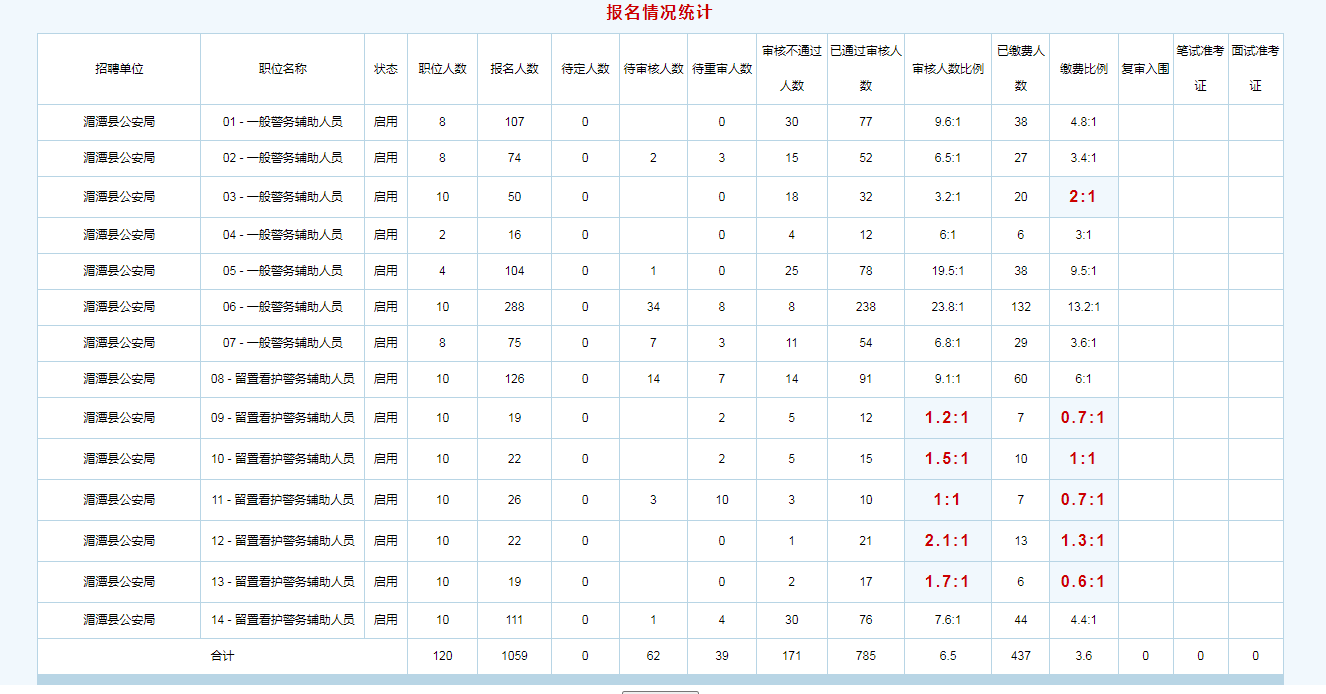The width and height of the screenshot is (1326, 694).
Task: Click position 14 - 留置看护警务辅助人员
Action: pos(282,620)
